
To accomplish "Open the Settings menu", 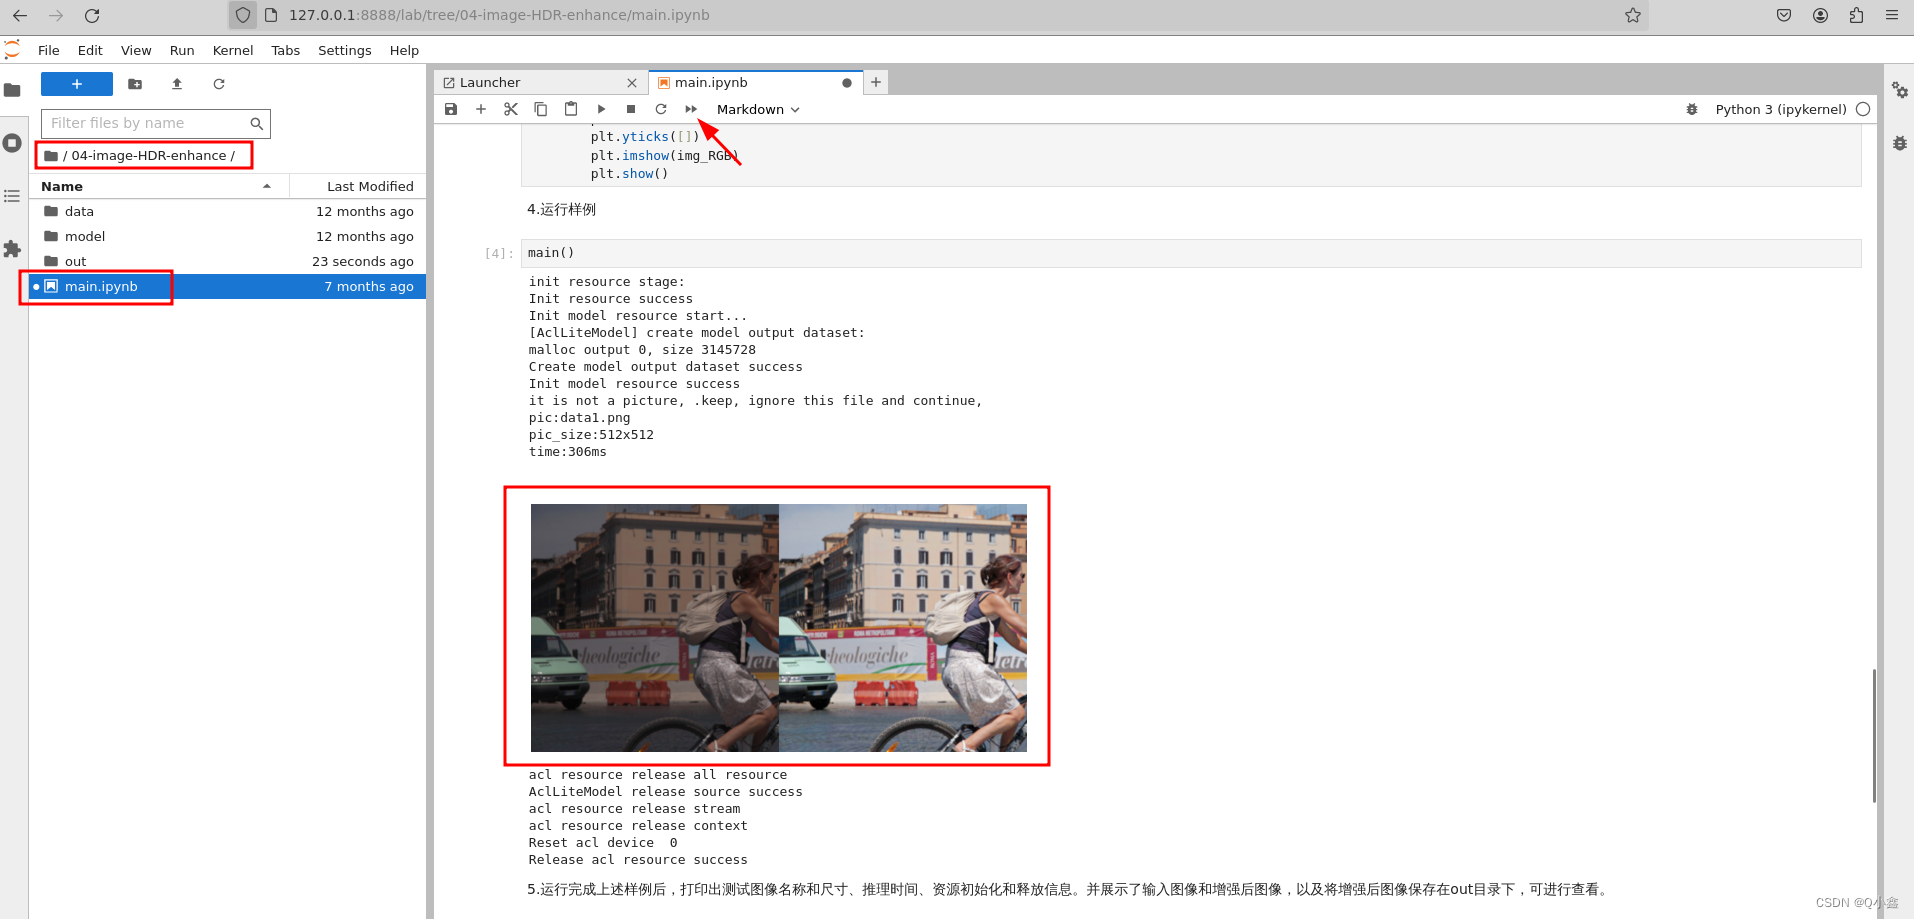I will pos(345,50).
